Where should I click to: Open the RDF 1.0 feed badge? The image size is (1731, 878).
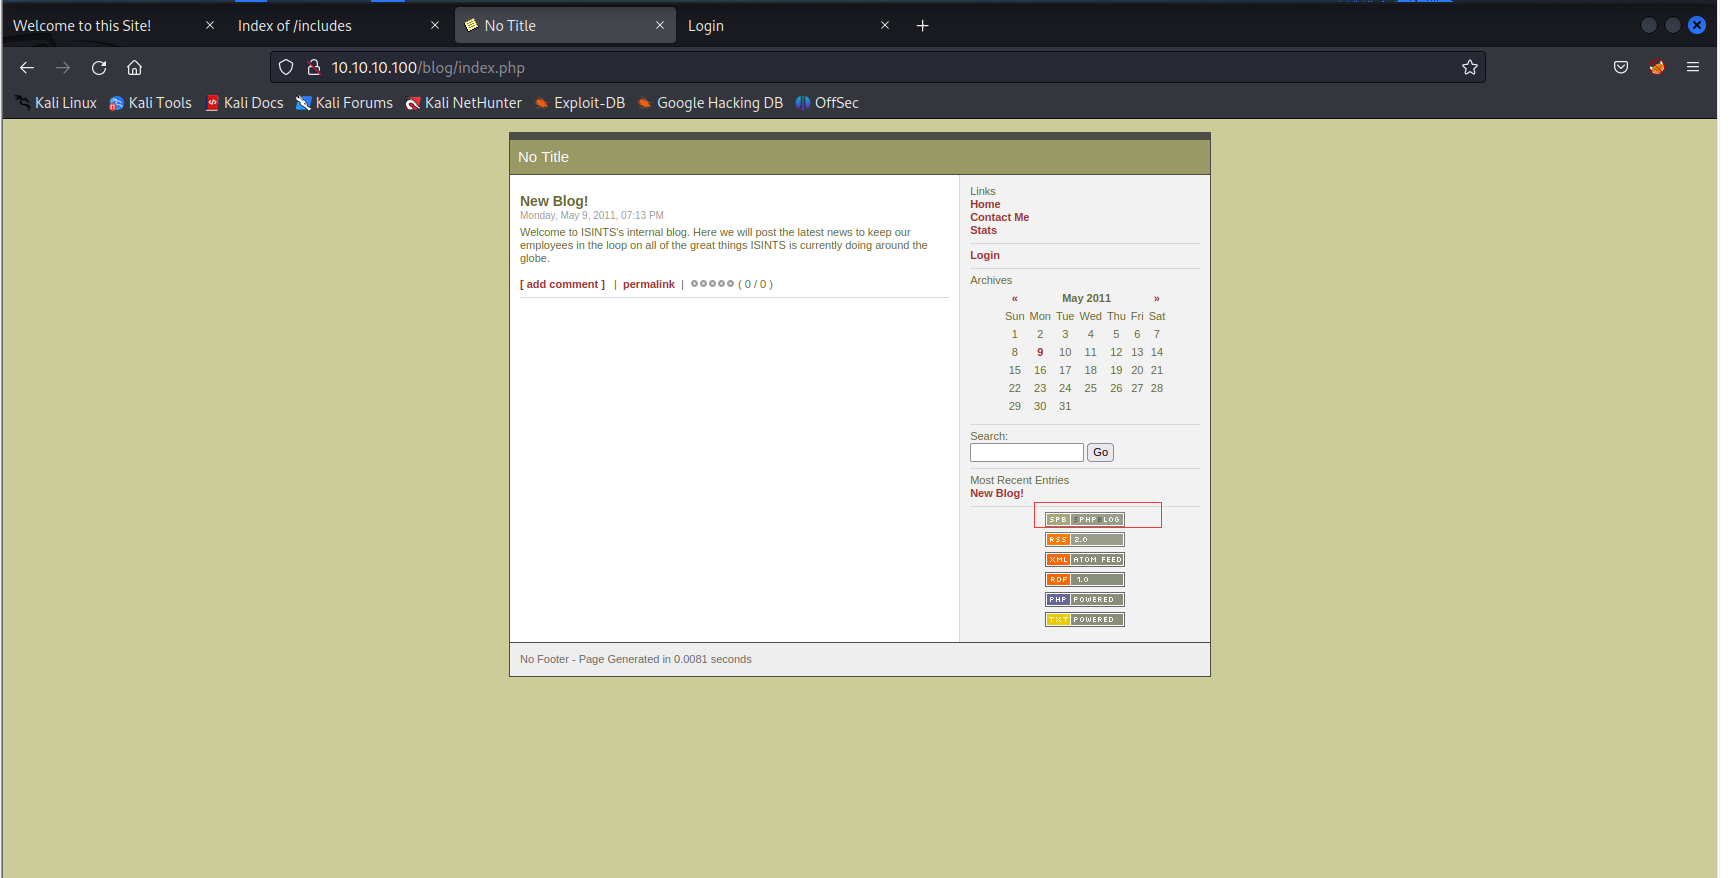click(x=1085, y=580)
